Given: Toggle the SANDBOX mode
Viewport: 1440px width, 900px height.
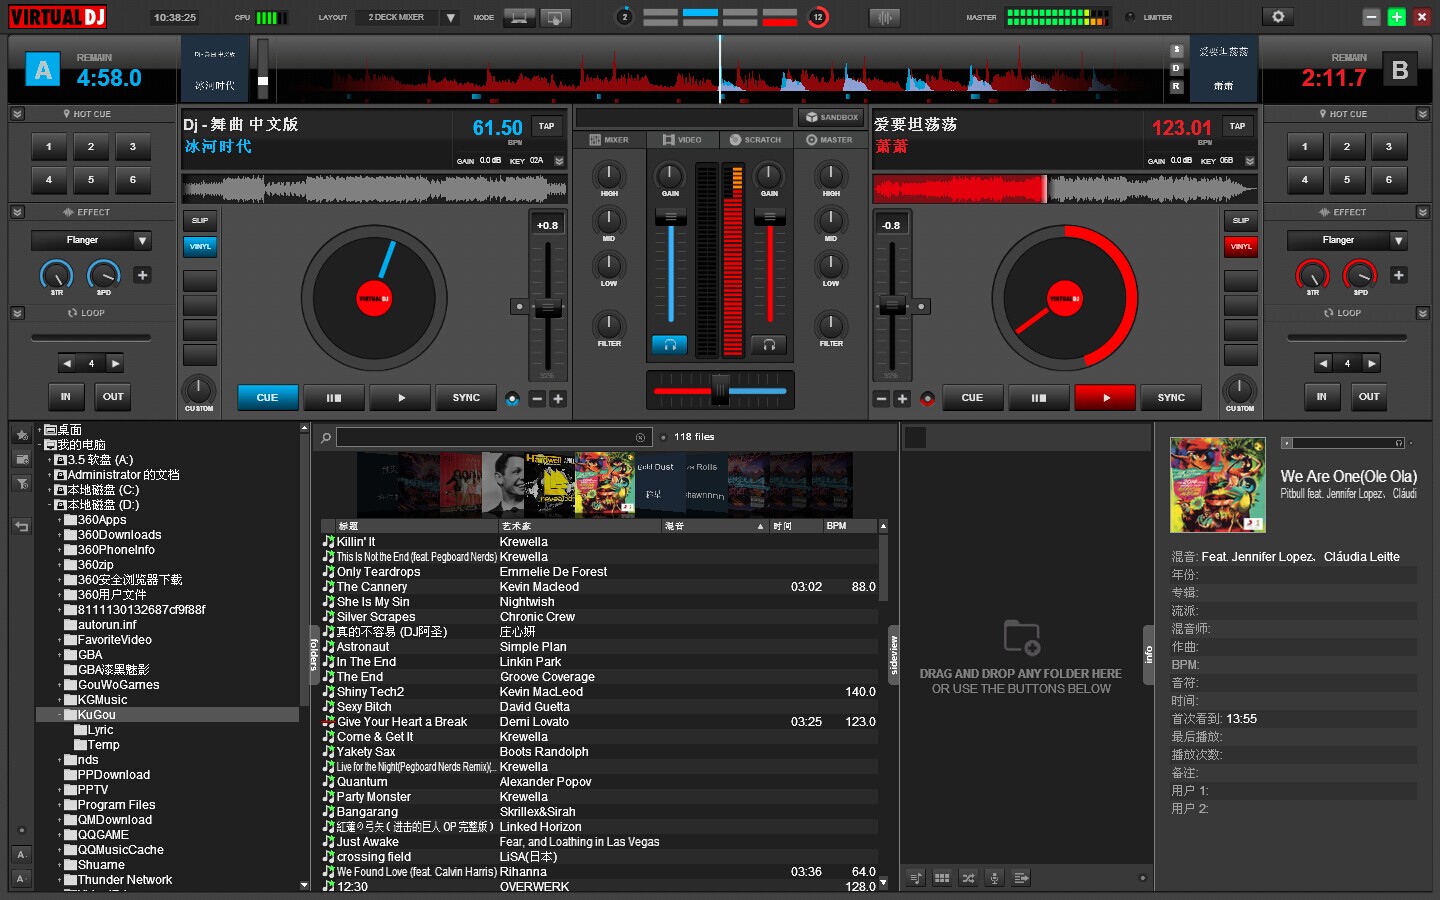Looking at the screenshot, I should coord(832,117).
